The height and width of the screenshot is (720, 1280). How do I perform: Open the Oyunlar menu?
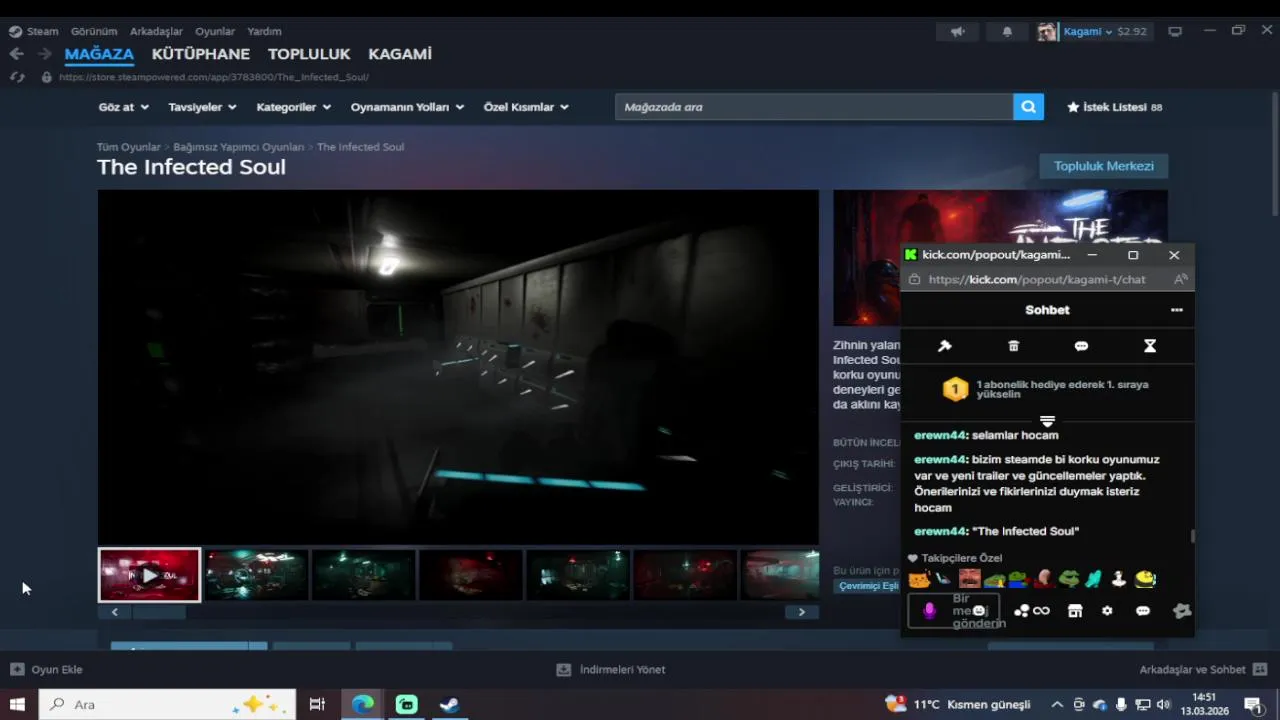click(215, 31)
